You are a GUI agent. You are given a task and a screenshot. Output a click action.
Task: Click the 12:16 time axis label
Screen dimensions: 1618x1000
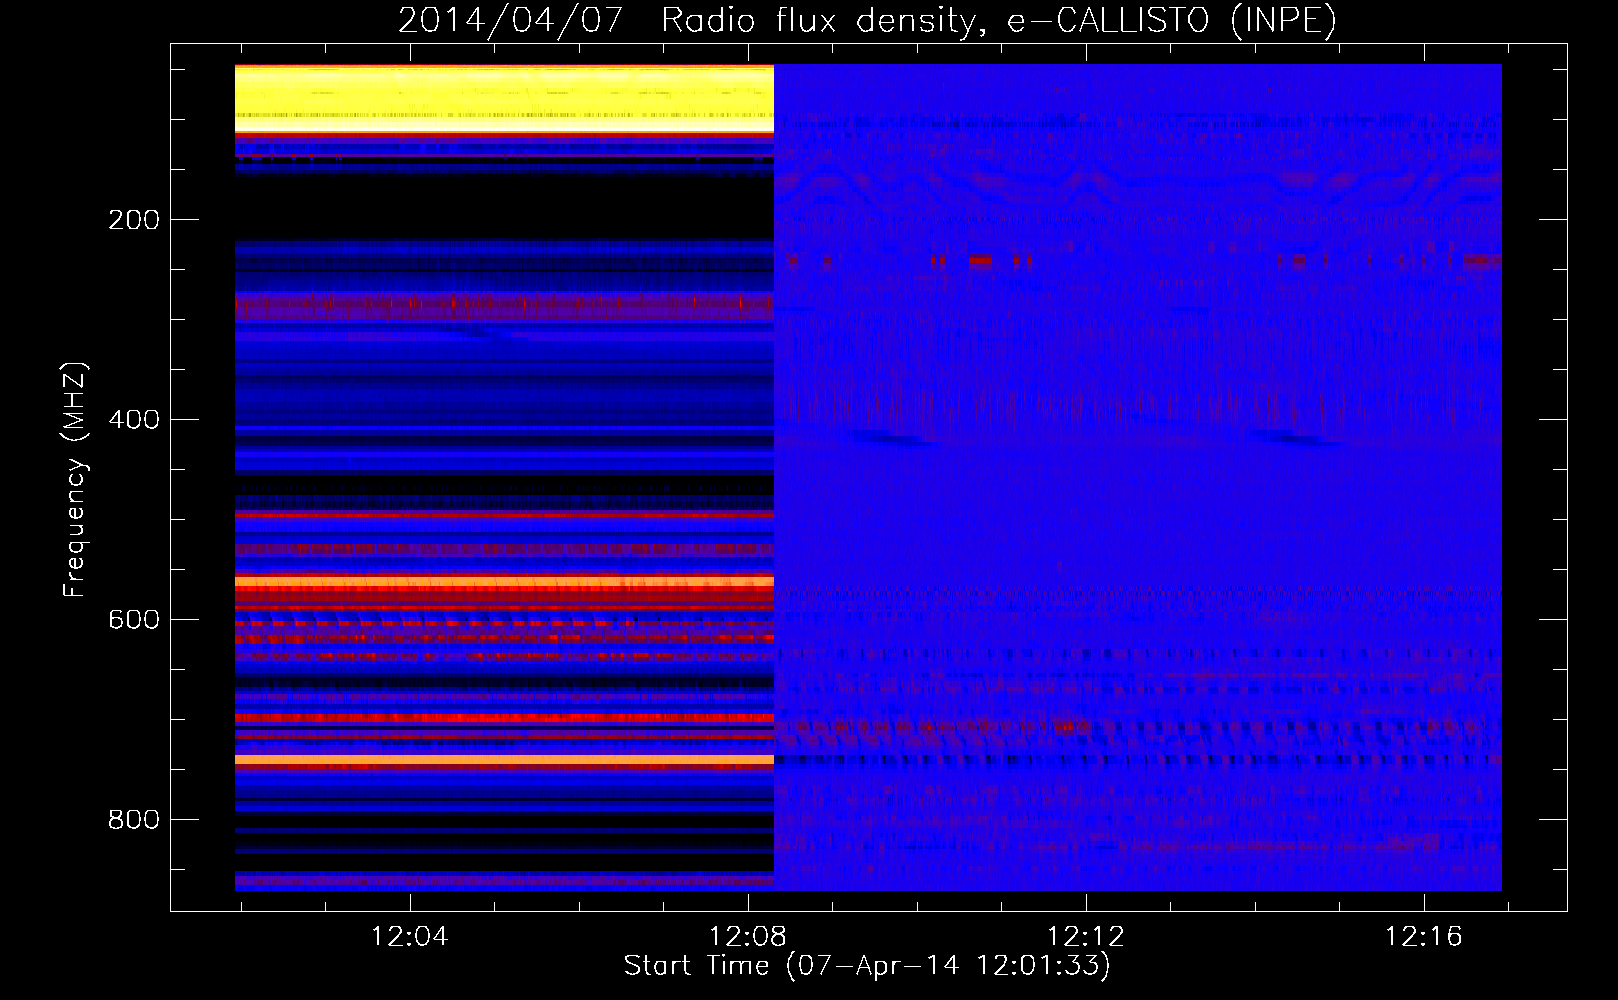[x=1423, y=937]
